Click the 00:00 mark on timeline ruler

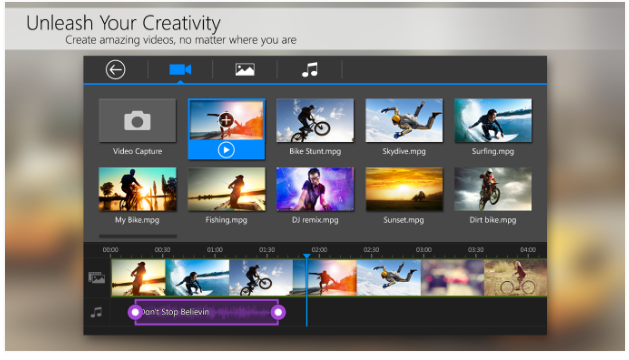(x=110, y=250)
